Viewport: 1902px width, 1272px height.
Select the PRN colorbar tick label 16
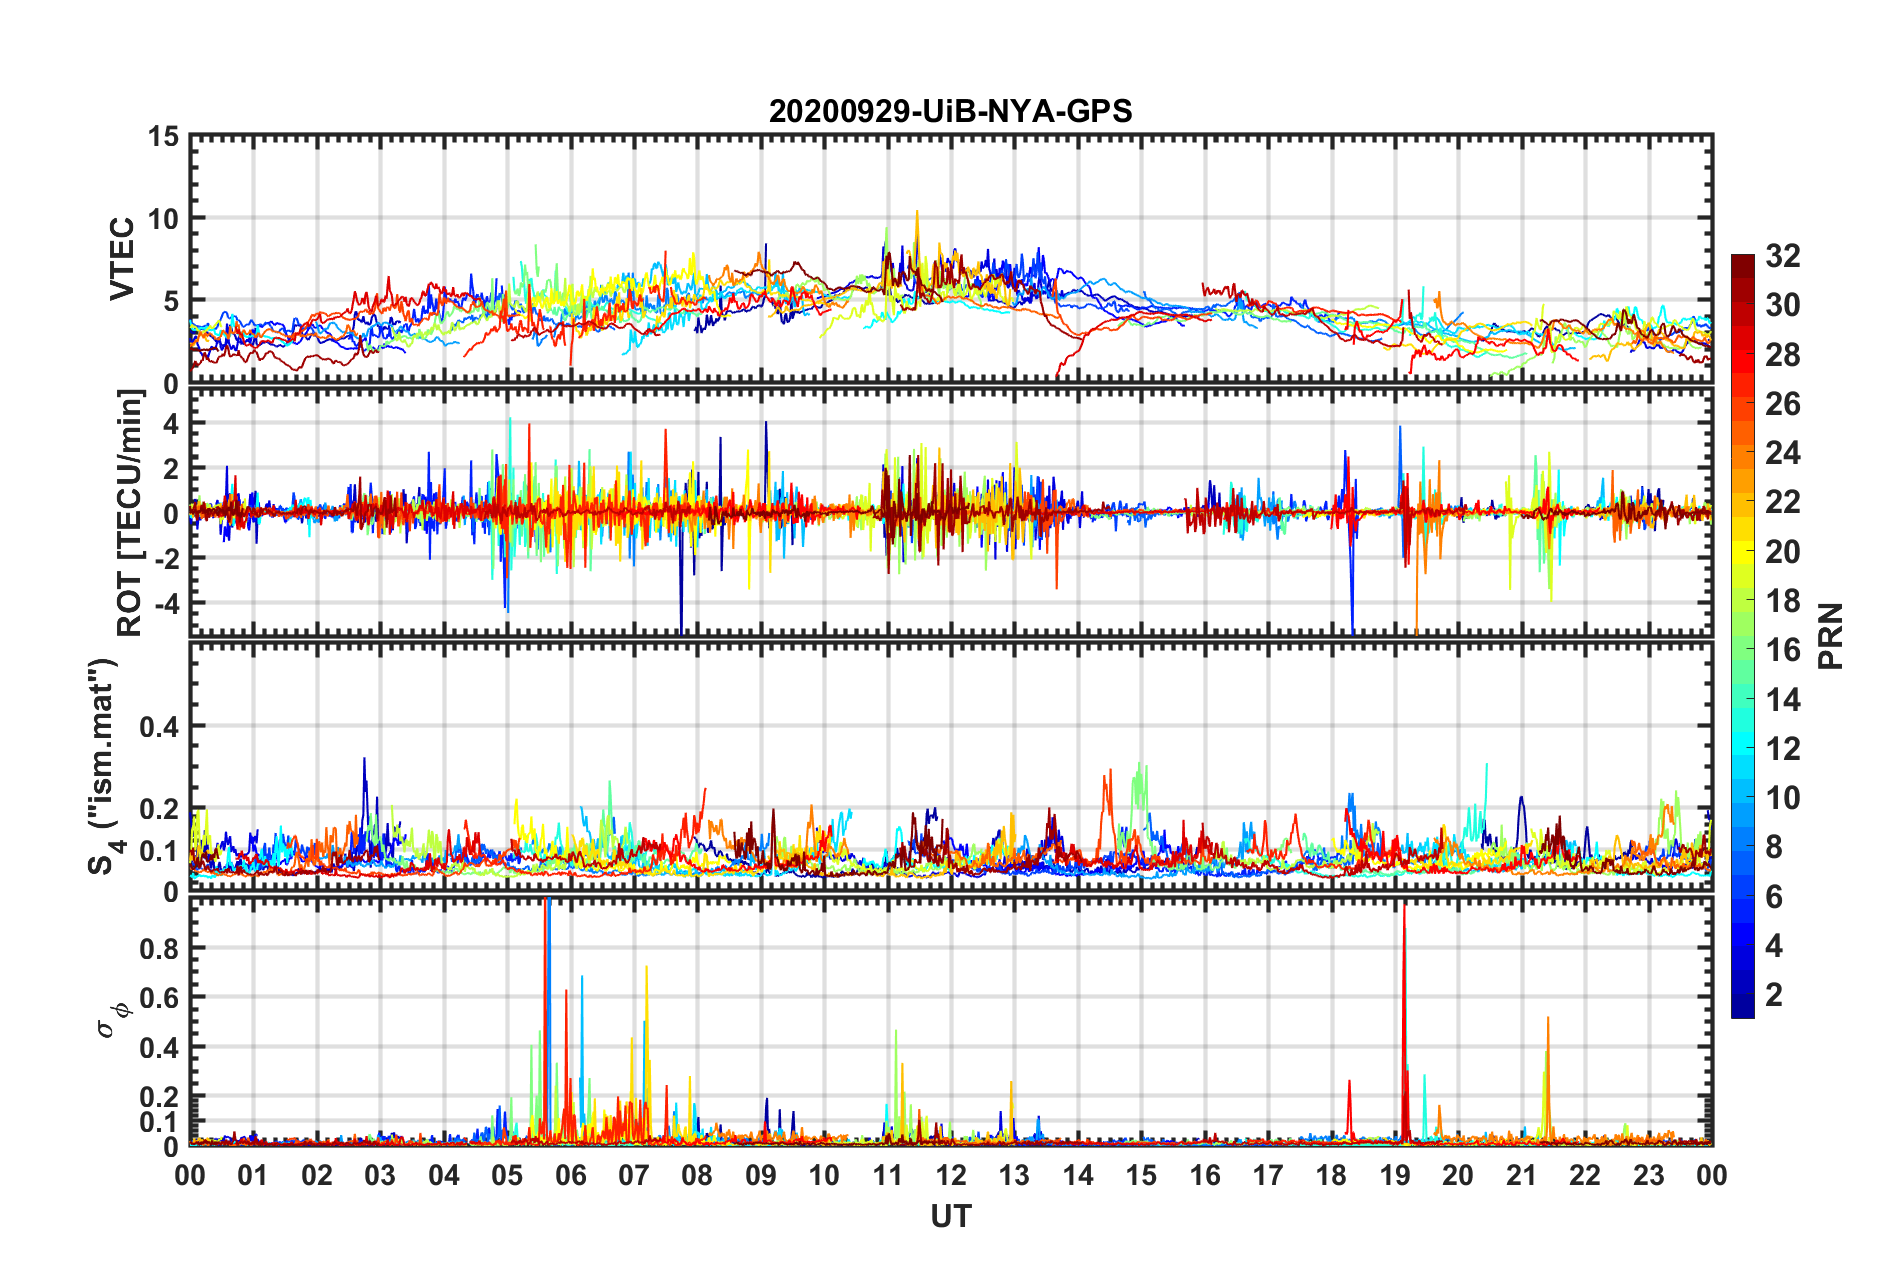point(1782,650)
